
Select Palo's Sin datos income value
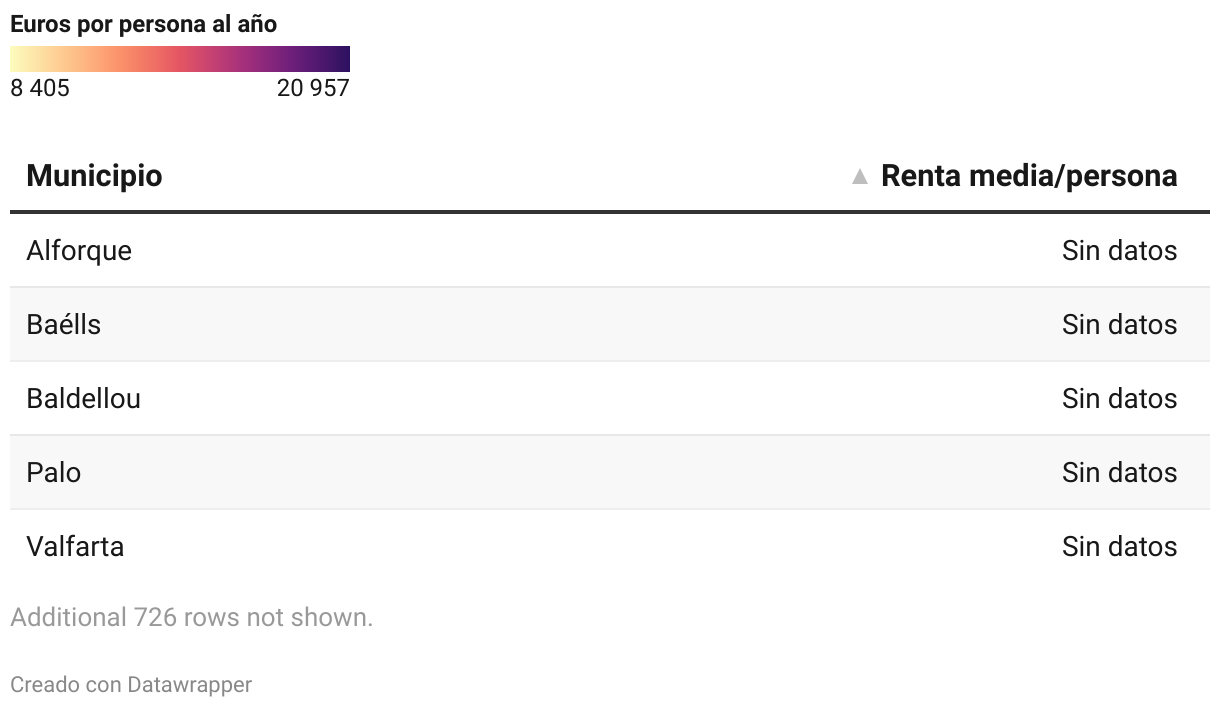1119,472
